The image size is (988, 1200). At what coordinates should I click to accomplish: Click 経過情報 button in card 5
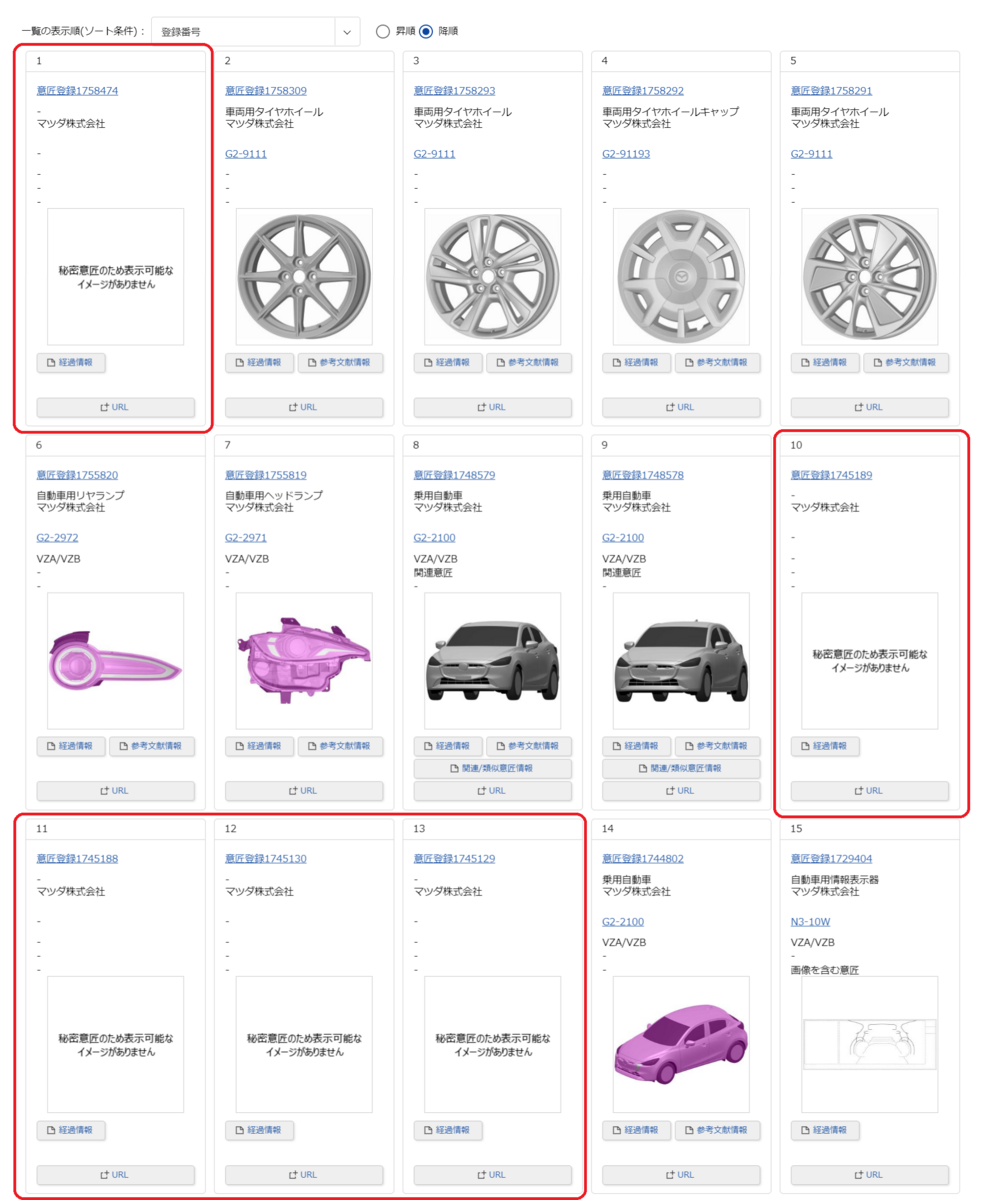(825, 362)
